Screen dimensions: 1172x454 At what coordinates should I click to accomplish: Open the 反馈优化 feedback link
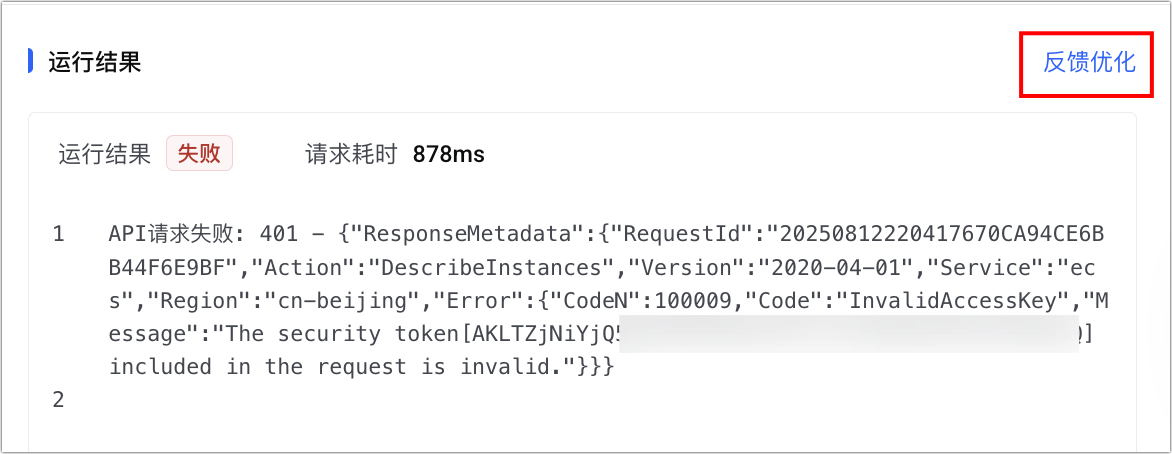click(x=1089, y=62)
